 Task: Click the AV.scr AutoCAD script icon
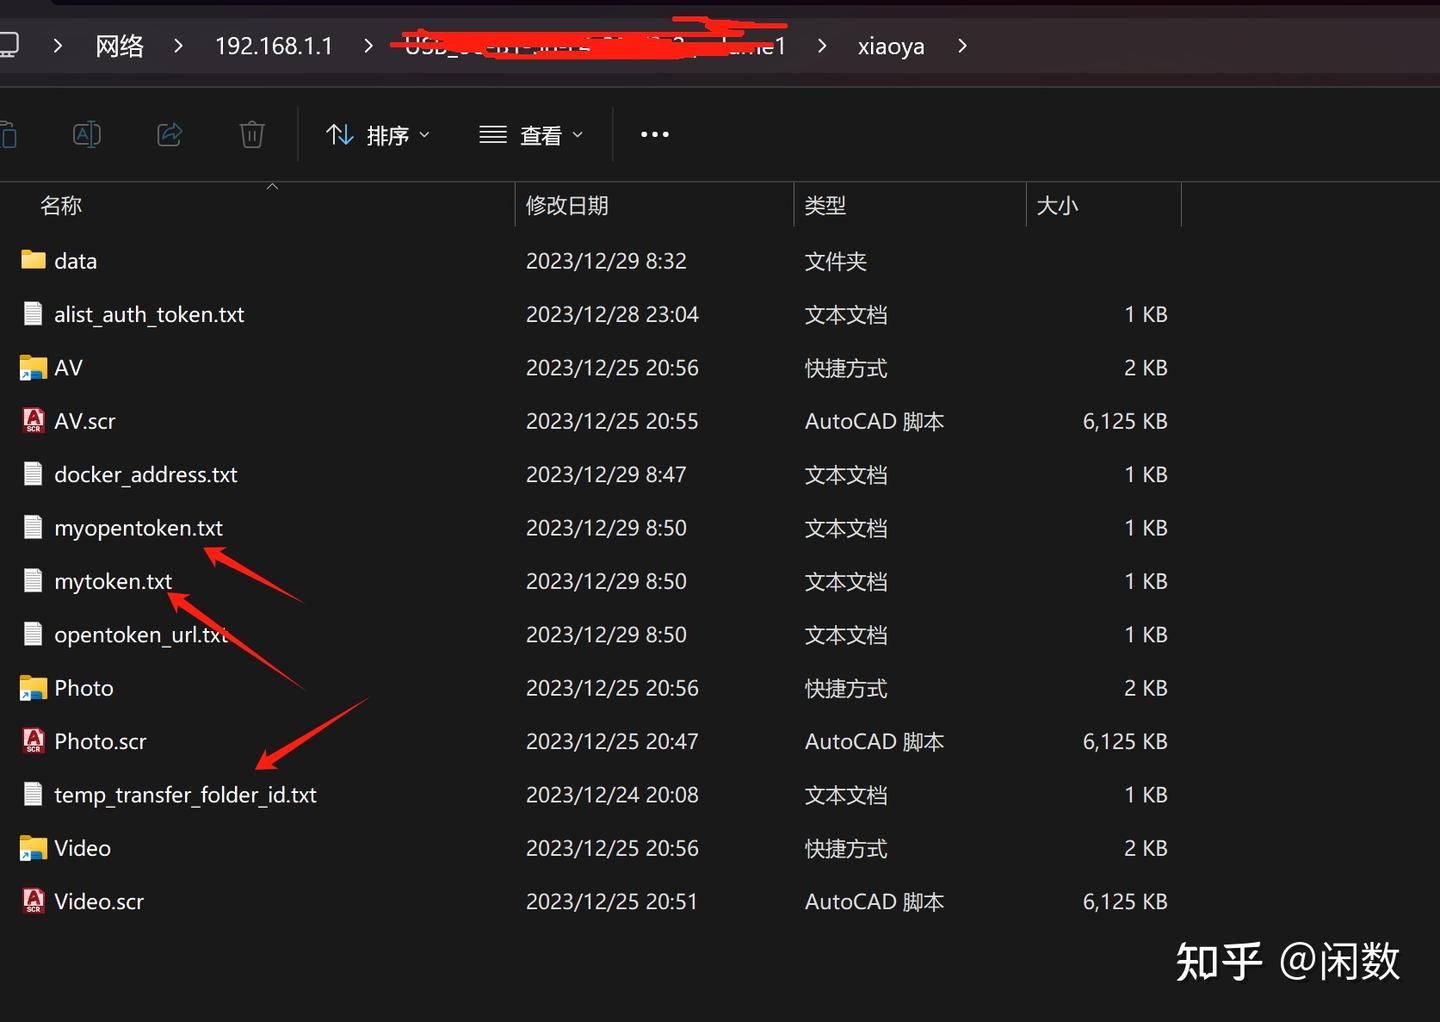[32, 420]
